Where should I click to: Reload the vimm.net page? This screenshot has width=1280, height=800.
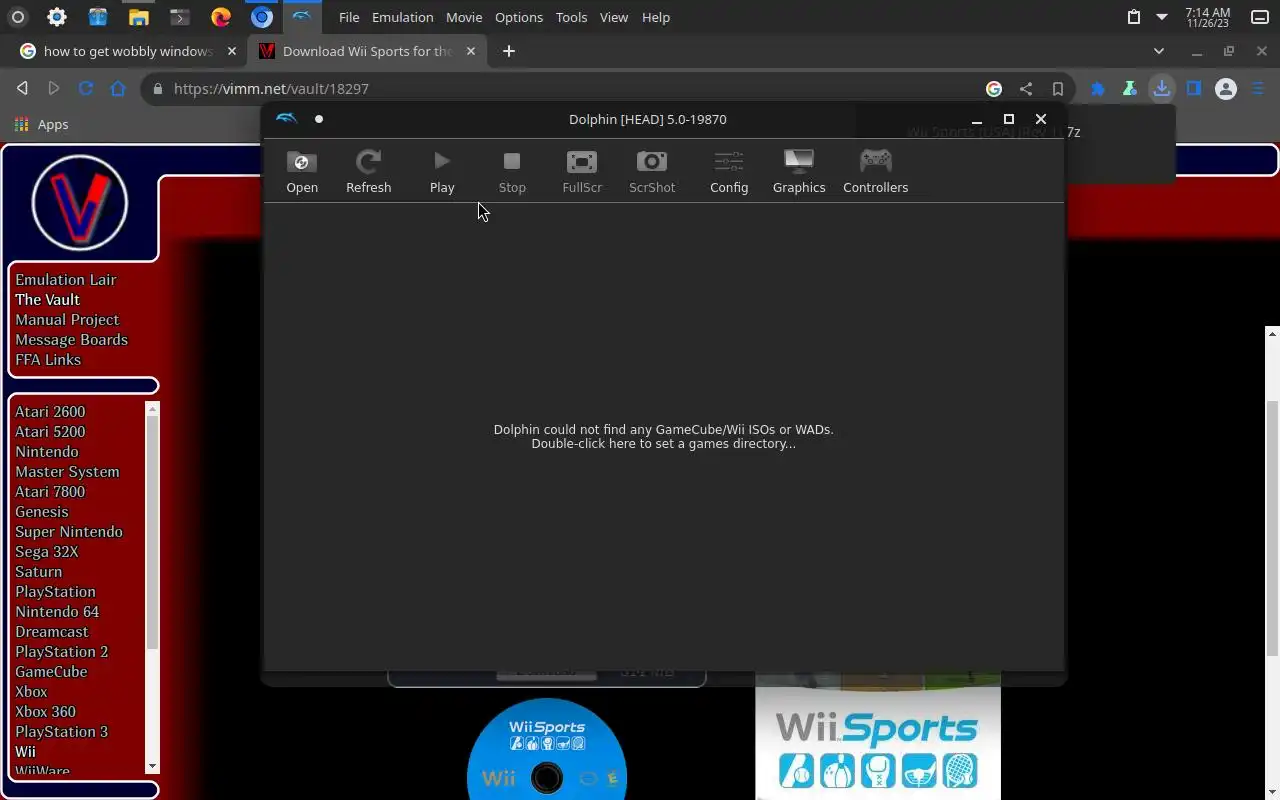tap(86, 88)
